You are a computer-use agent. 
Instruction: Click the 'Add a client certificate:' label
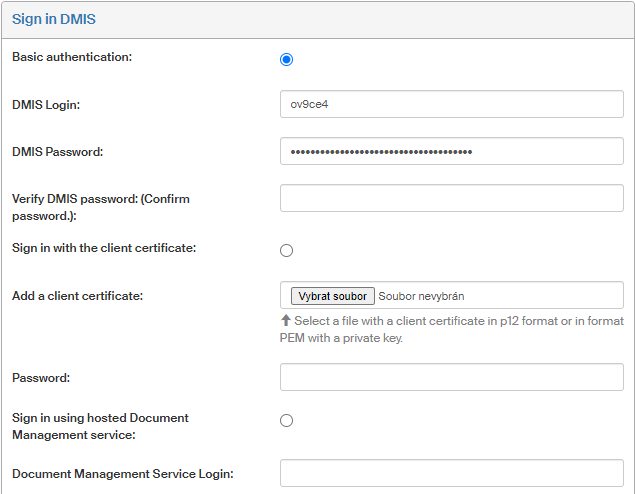(78, 296)
